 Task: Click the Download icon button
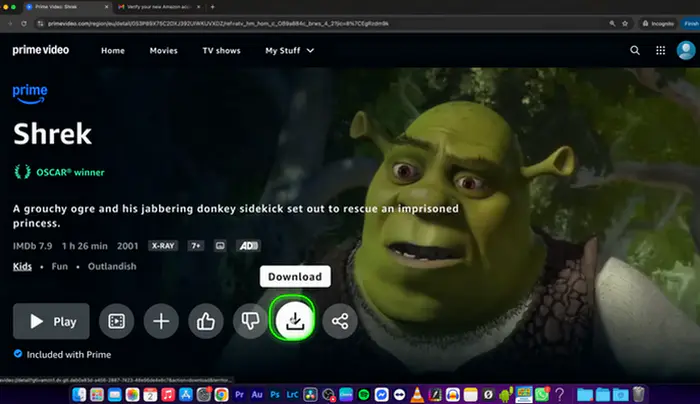coord(295,321)
